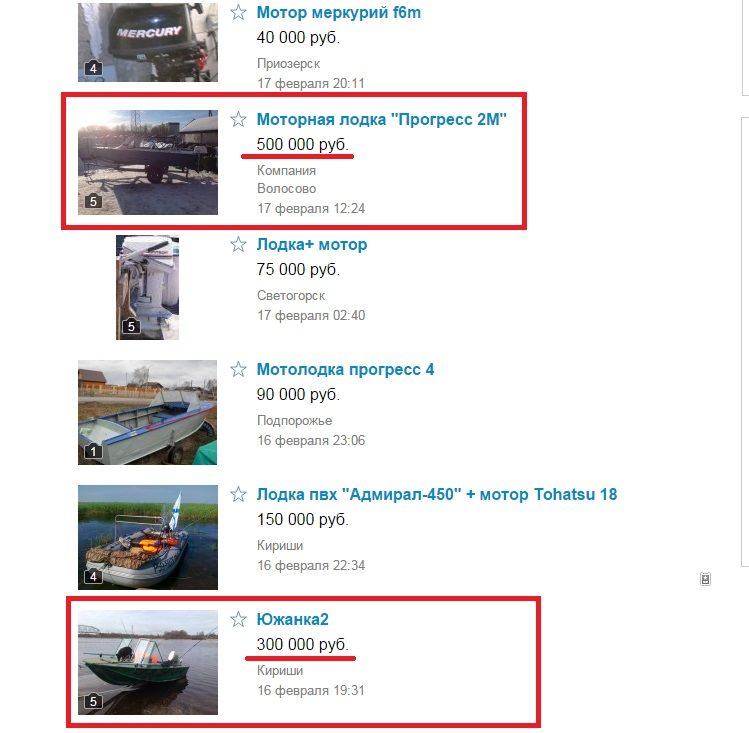Click the small icon at right edge
This screenshot has width=749, height=733.
pyautogui.click(x=705, y=579)
